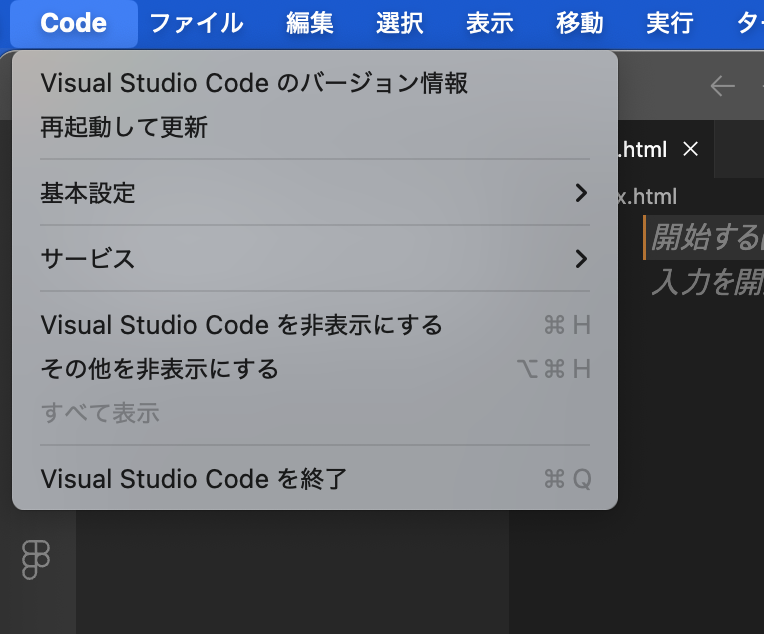Open the ファイル menu
Image resolution: width=764 pixels, height=634 pixels.
196,23
